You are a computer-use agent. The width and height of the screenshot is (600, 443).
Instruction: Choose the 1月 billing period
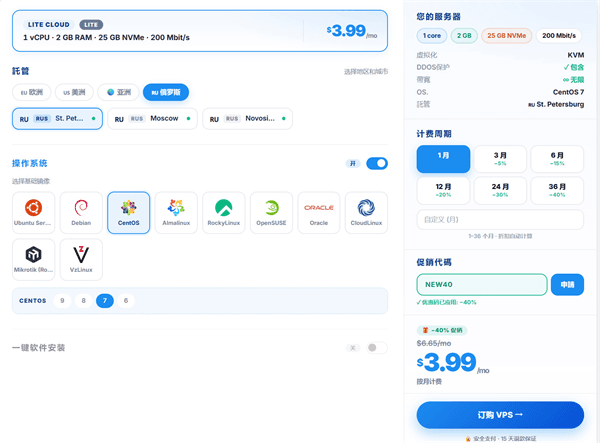443,159
